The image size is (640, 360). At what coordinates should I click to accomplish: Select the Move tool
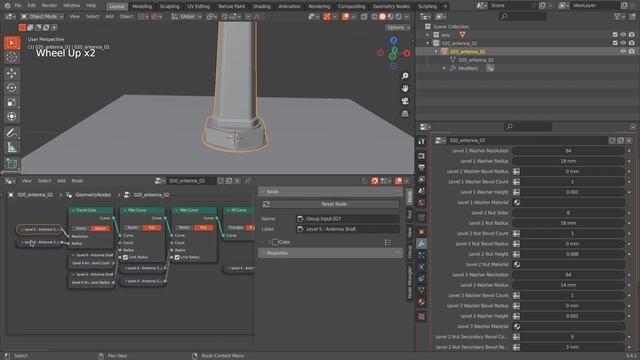coord(12,73)
